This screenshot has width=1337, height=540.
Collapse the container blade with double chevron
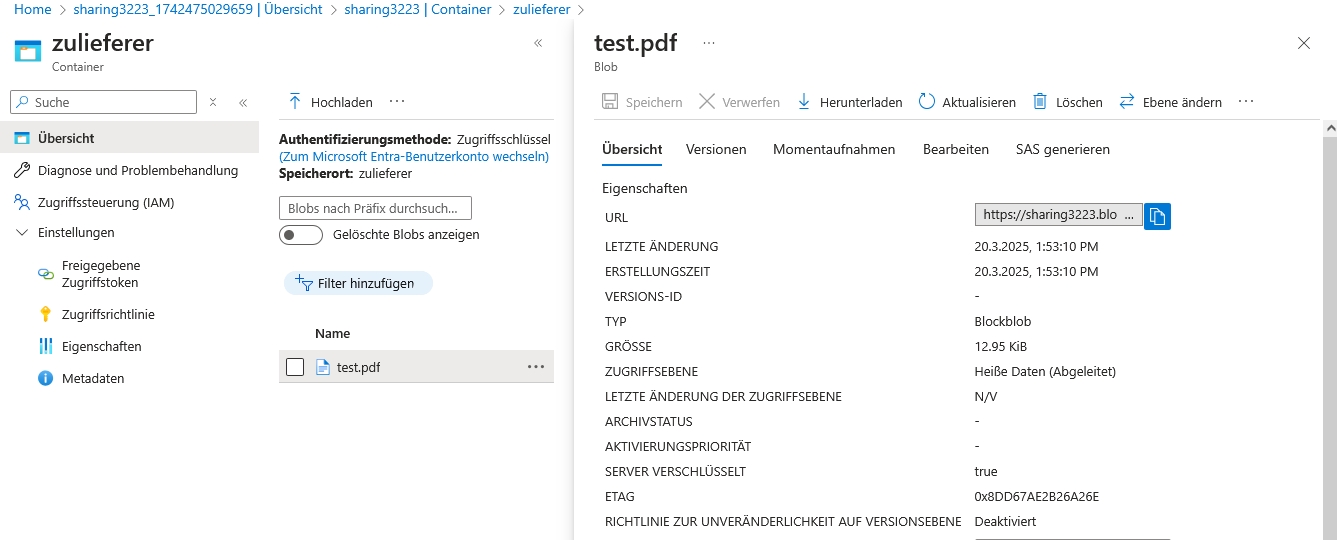pyautogui.click(x=538, y=43)
